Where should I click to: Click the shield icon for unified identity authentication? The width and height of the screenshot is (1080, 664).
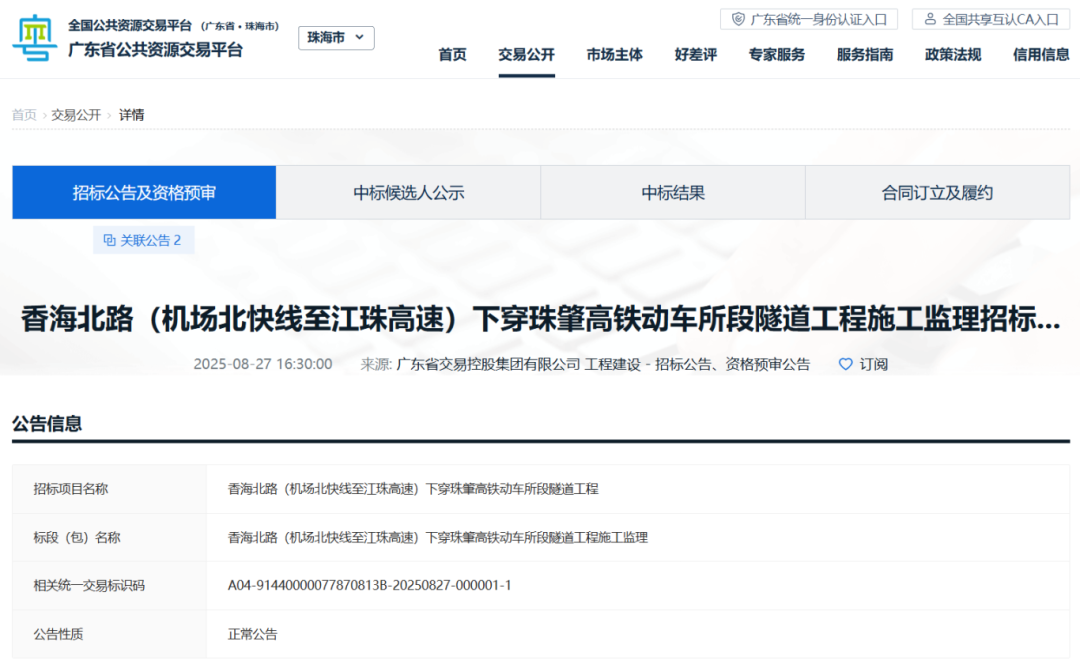click(739, 19)
